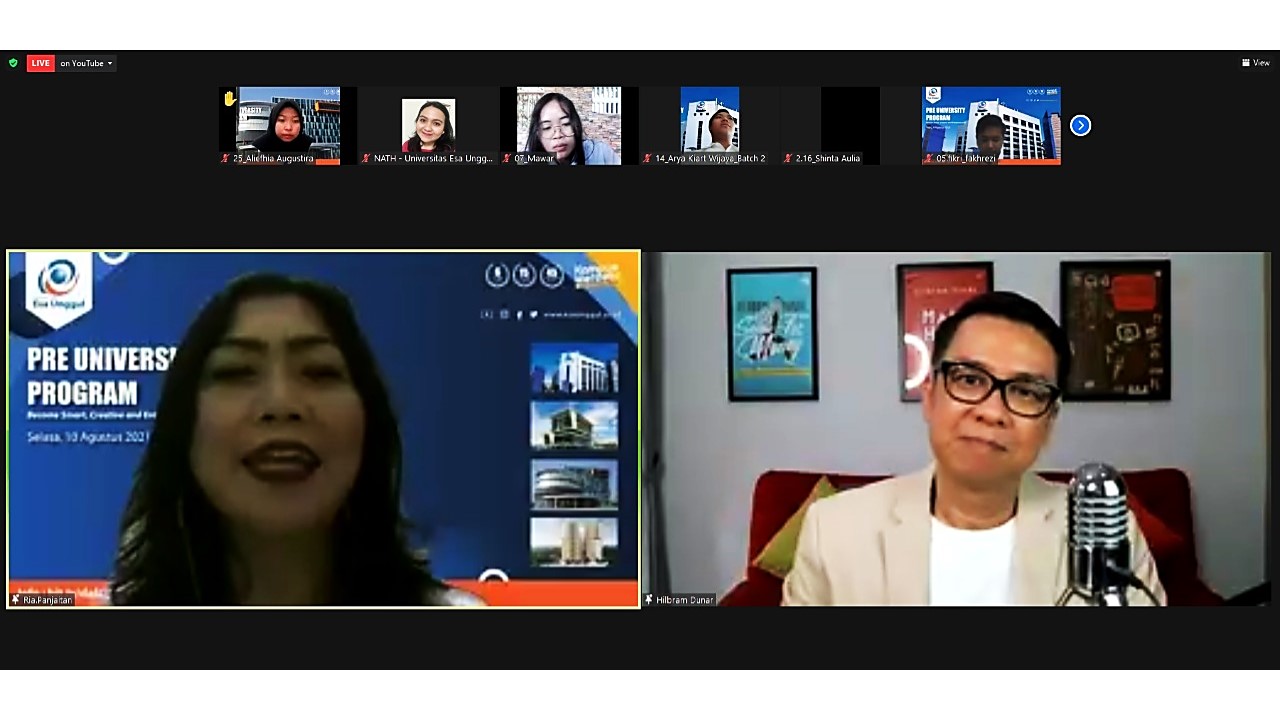
Task: Click muted mic icon beside 2.16_Shinta Aulia
Action: (788, 158)
